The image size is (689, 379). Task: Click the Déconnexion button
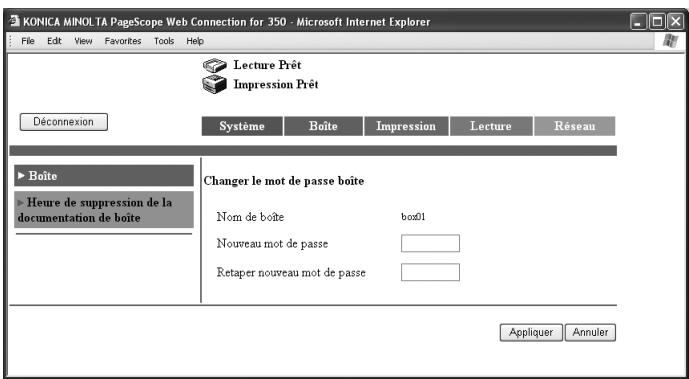click(64, 122)
